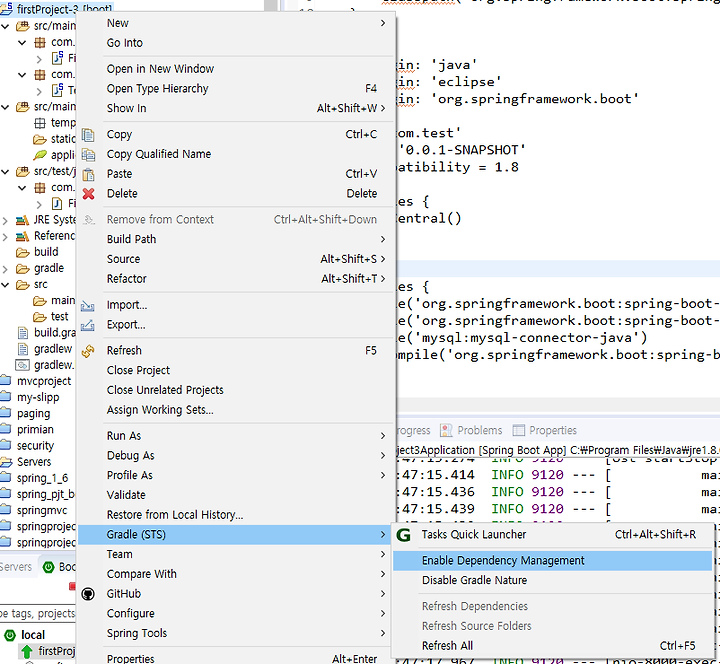
Task: Click the green Gradle G icon
Action: [404, 535]
